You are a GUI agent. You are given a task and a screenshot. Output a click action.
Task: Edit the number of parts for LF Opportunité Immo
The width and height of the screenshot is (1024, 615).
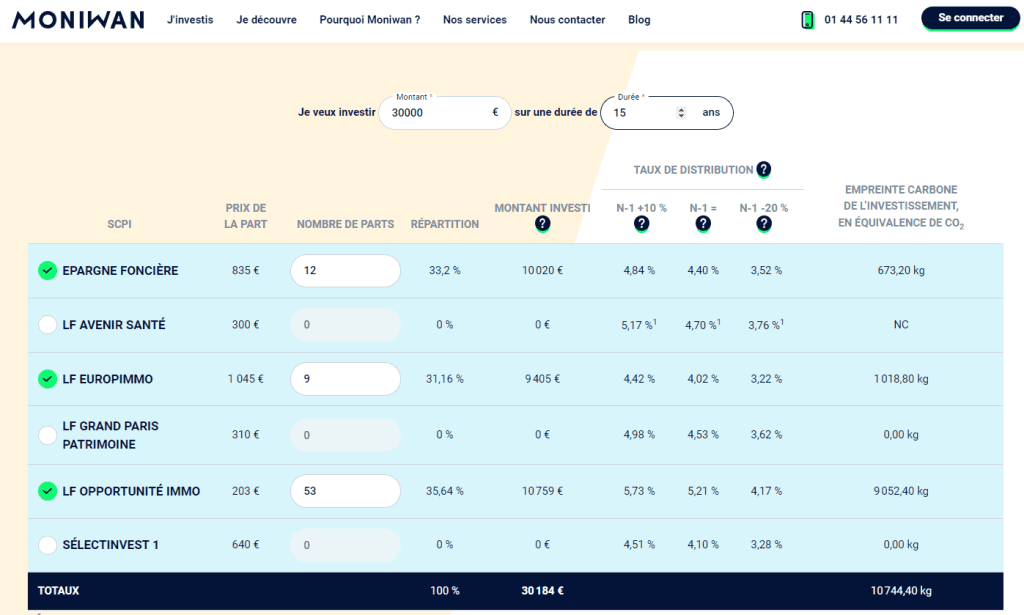tap(345, 491)
